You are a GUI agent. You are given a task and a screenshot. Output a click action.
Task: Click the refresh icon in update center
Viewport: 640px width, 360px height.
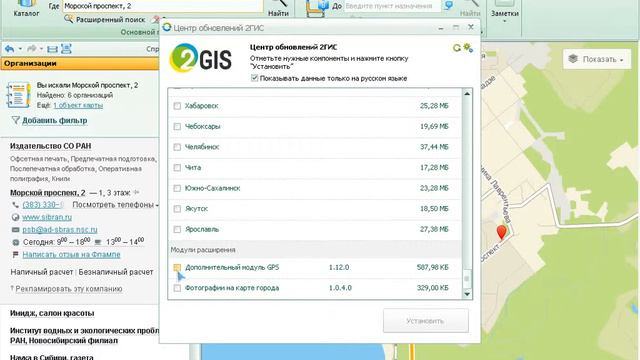click(x=457, y=48)
